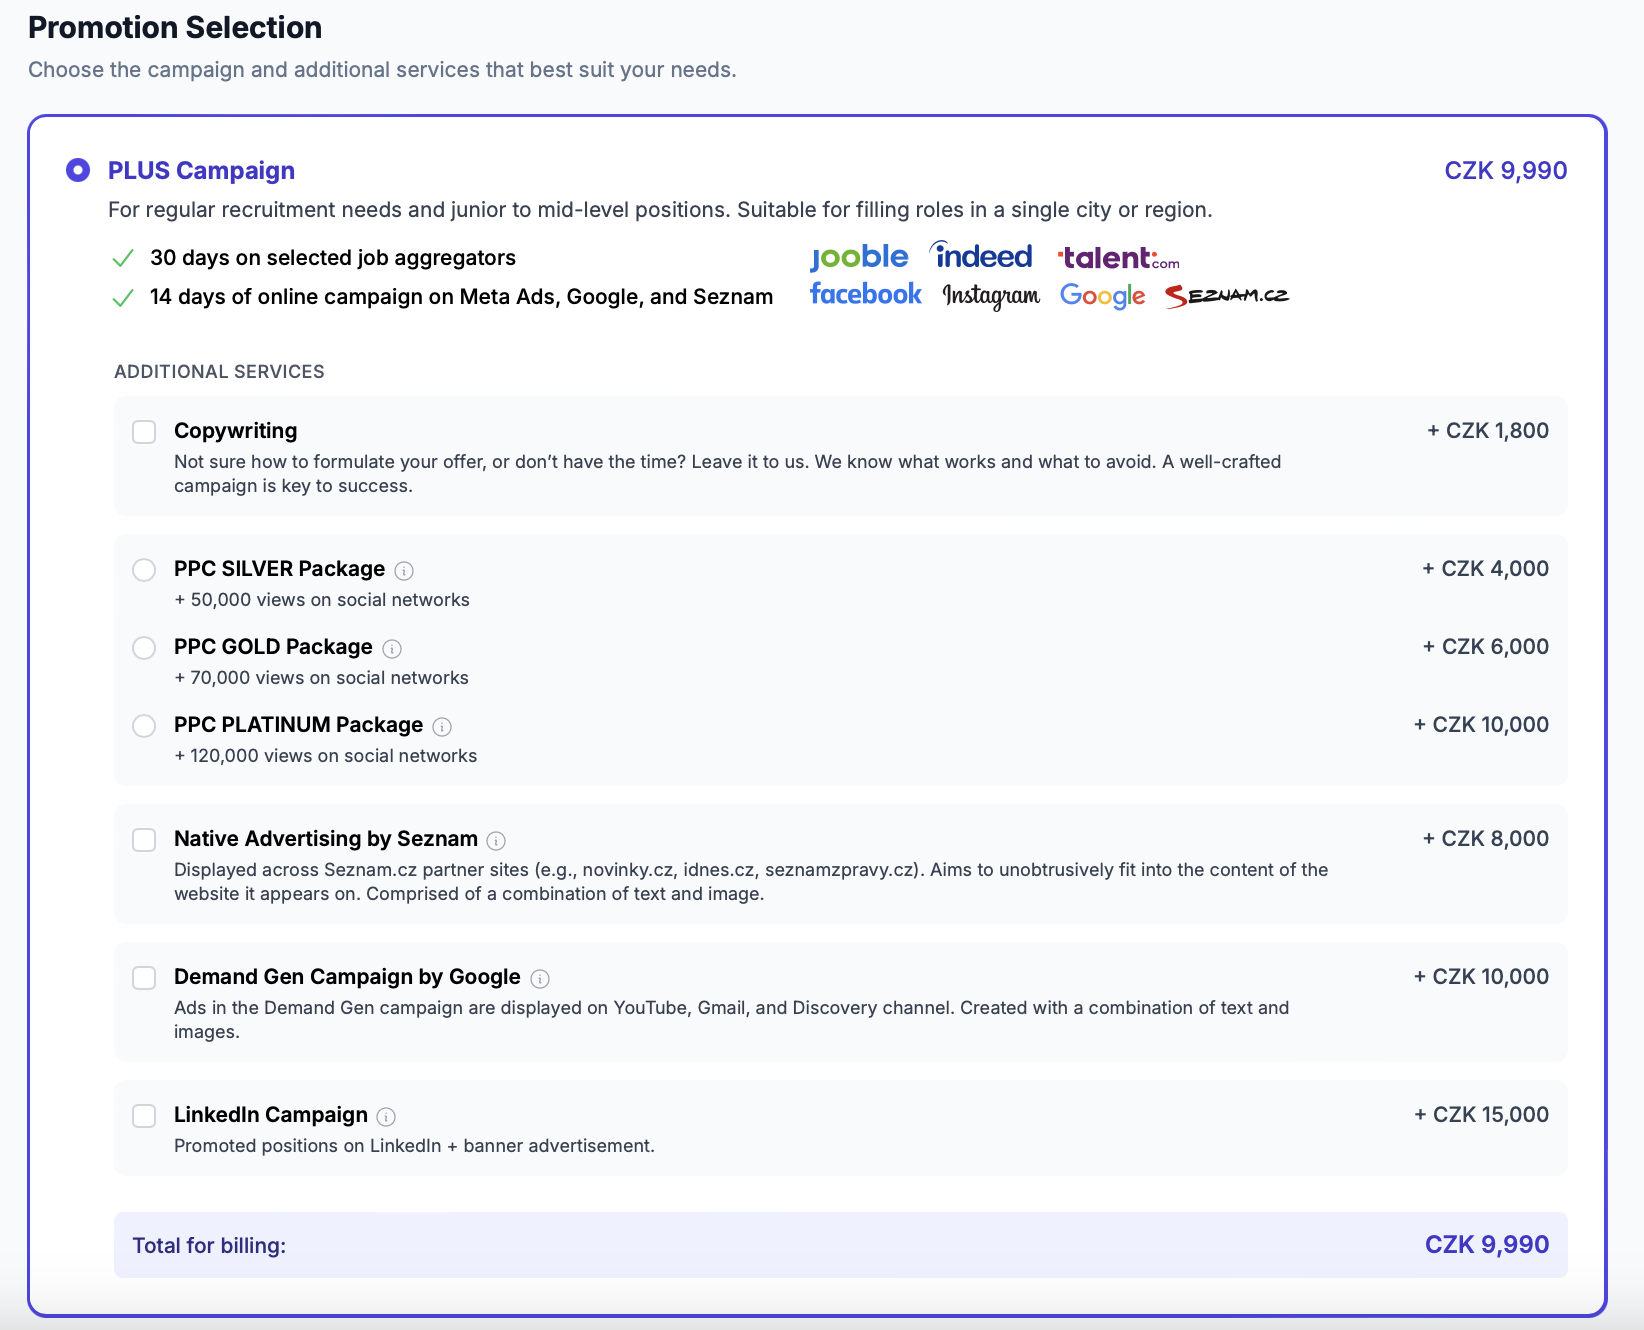Click the Instagram logo

(991, 296)
